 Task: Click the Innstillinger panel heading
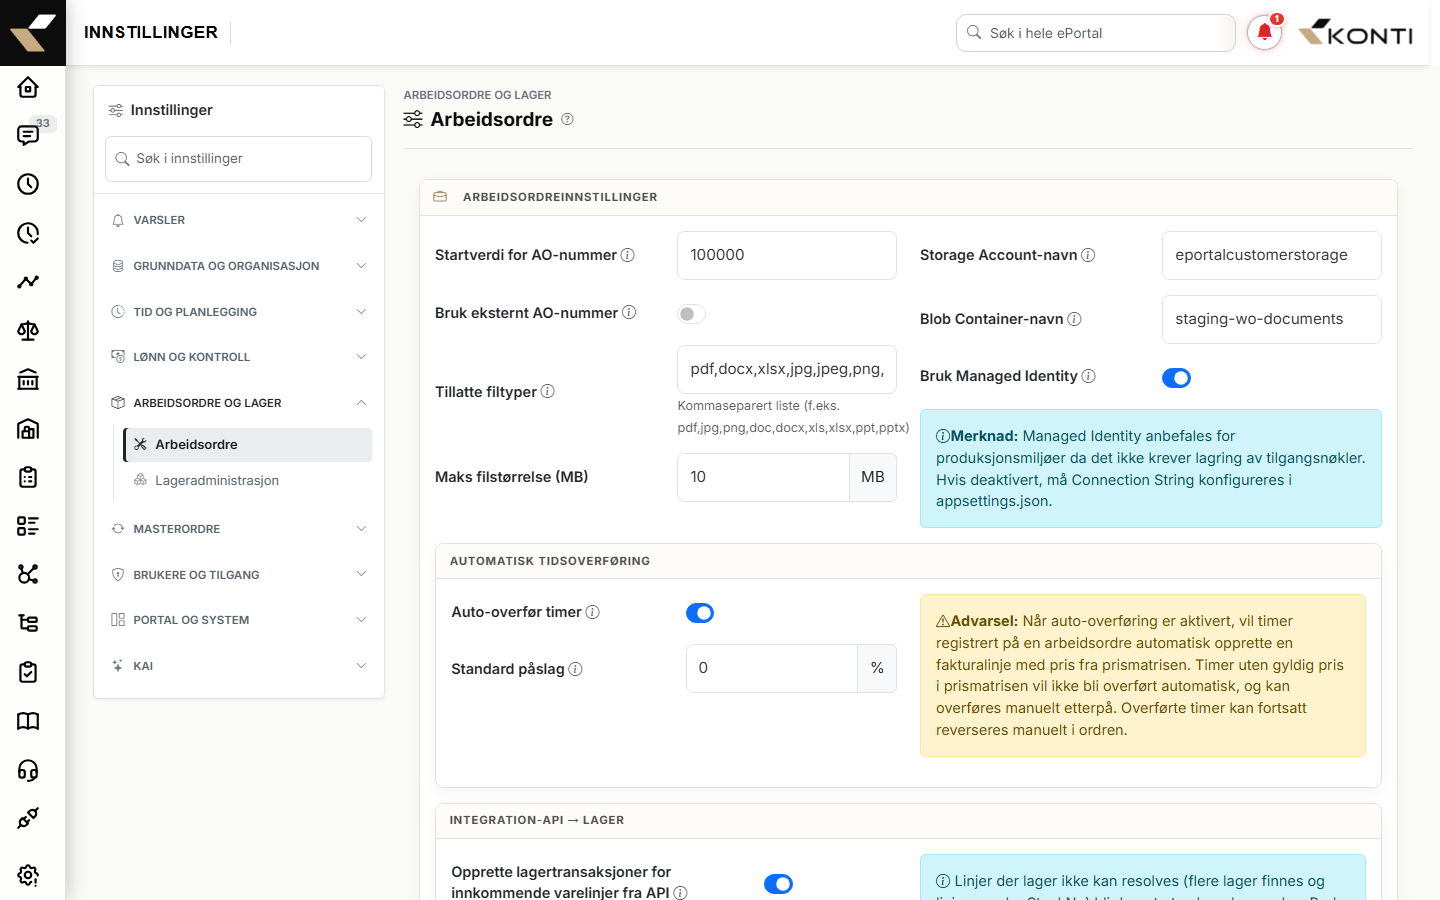[171, 110]
